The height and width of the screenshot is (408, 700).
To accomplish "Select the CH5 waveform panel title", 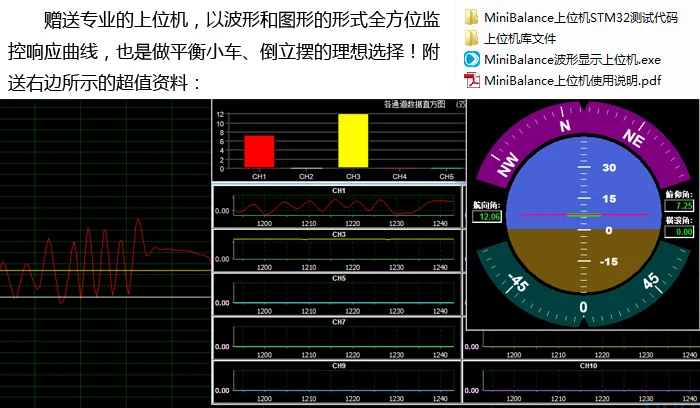I will (339, 278).
